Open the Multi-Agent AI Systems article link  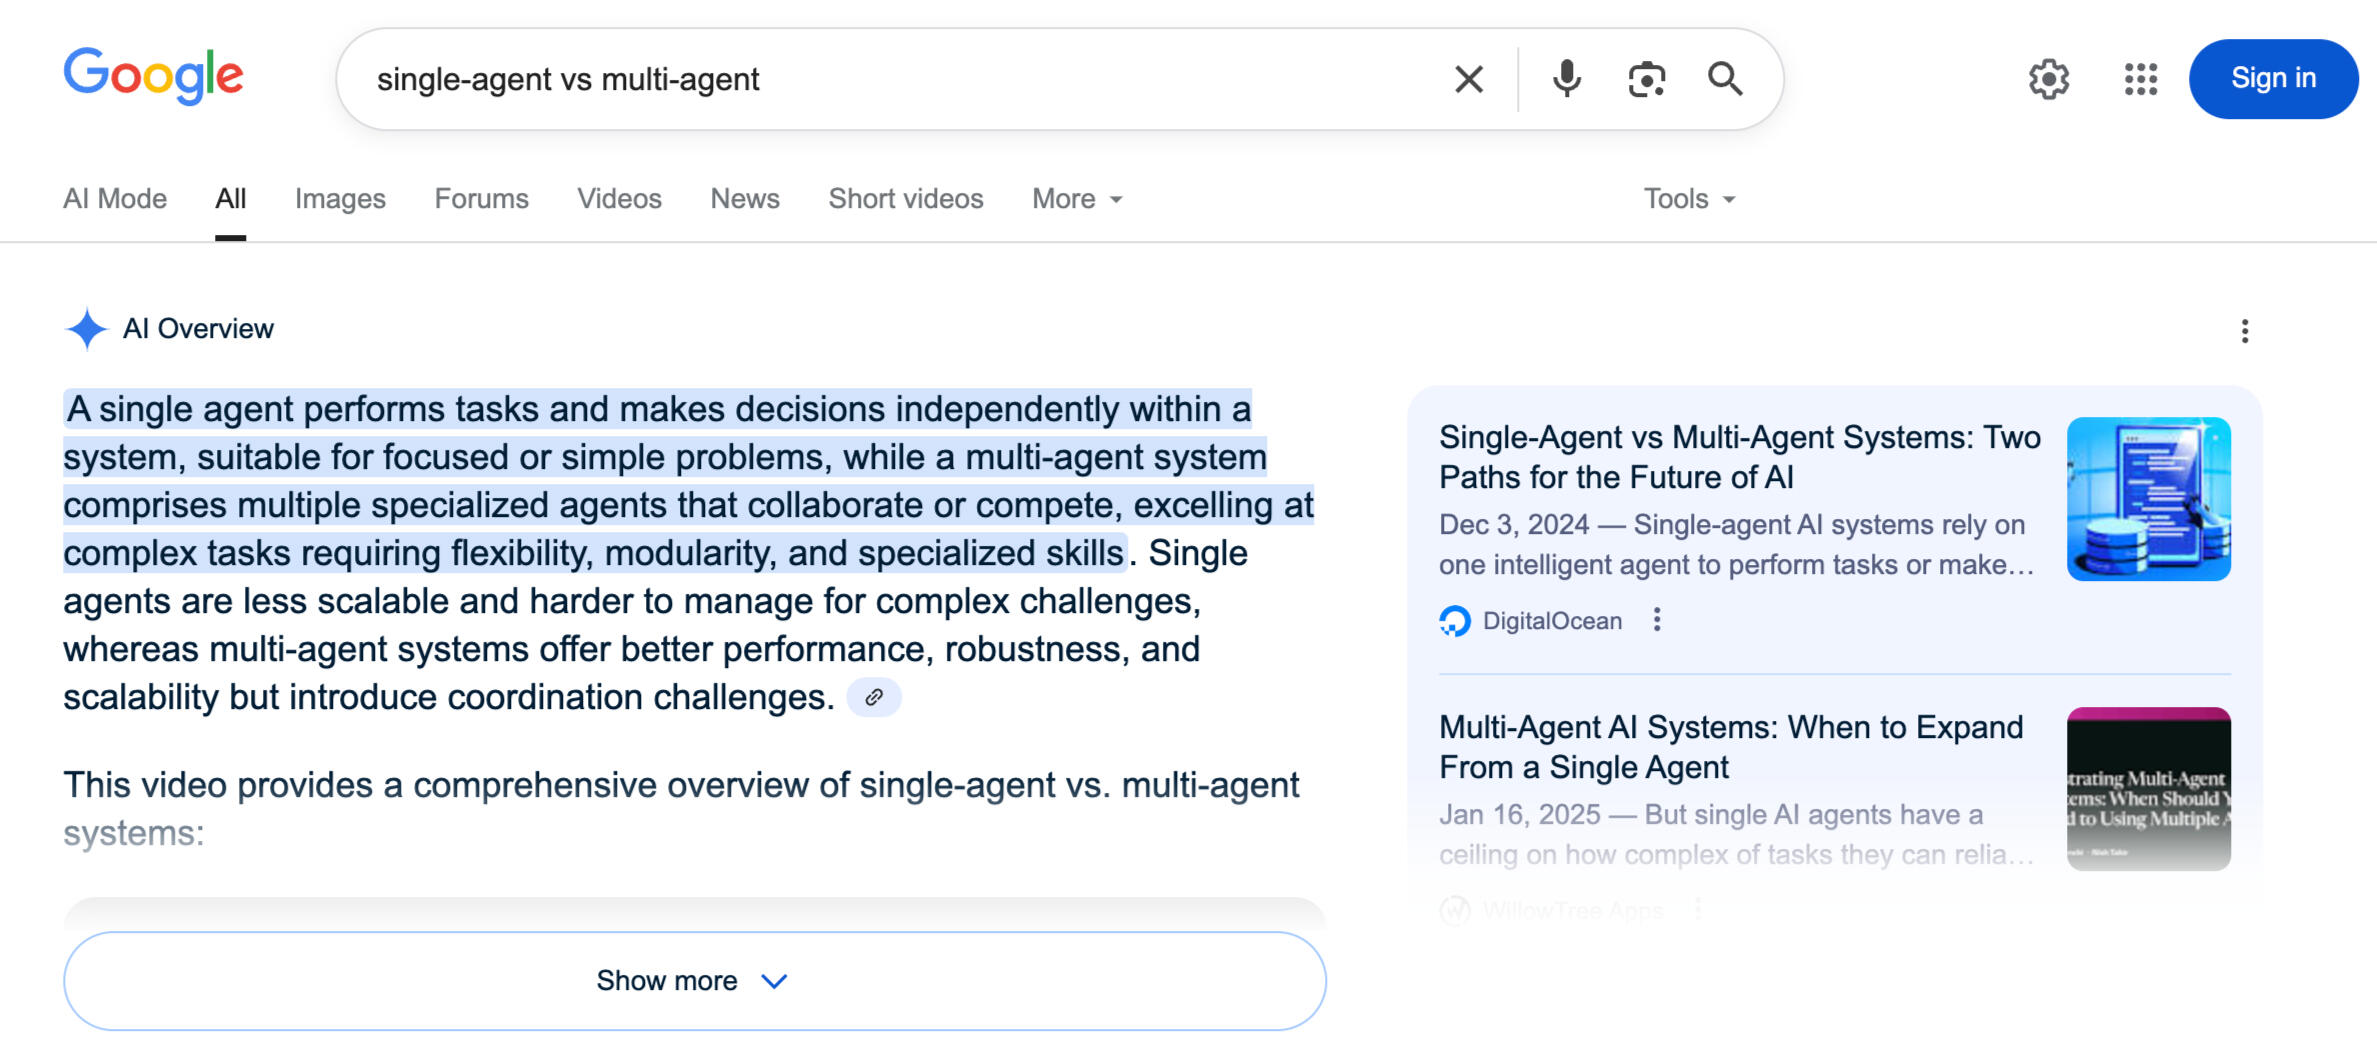pyautogui.click(x=1730, y=747)
